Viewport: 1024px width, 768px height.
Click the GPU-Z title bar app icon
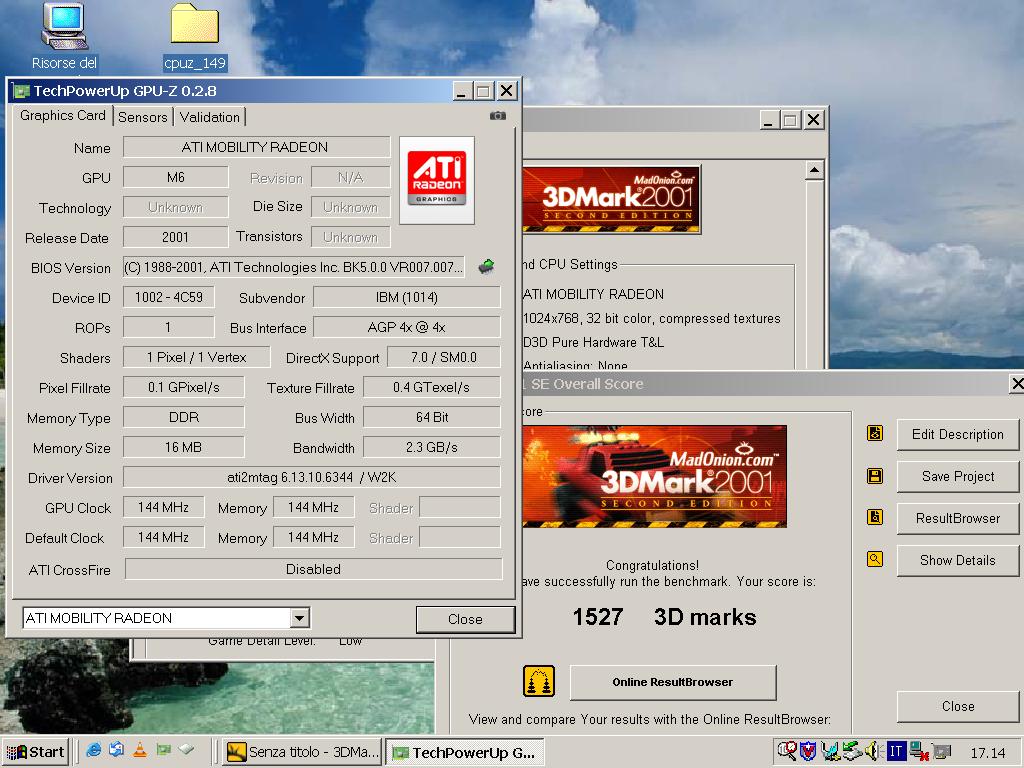[22, 91]
